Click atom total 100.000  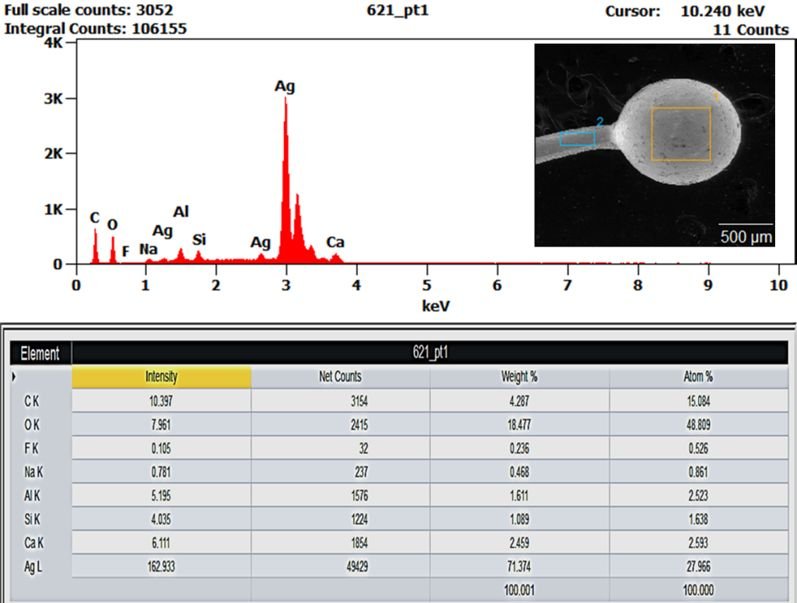click(x=698, y=590)
